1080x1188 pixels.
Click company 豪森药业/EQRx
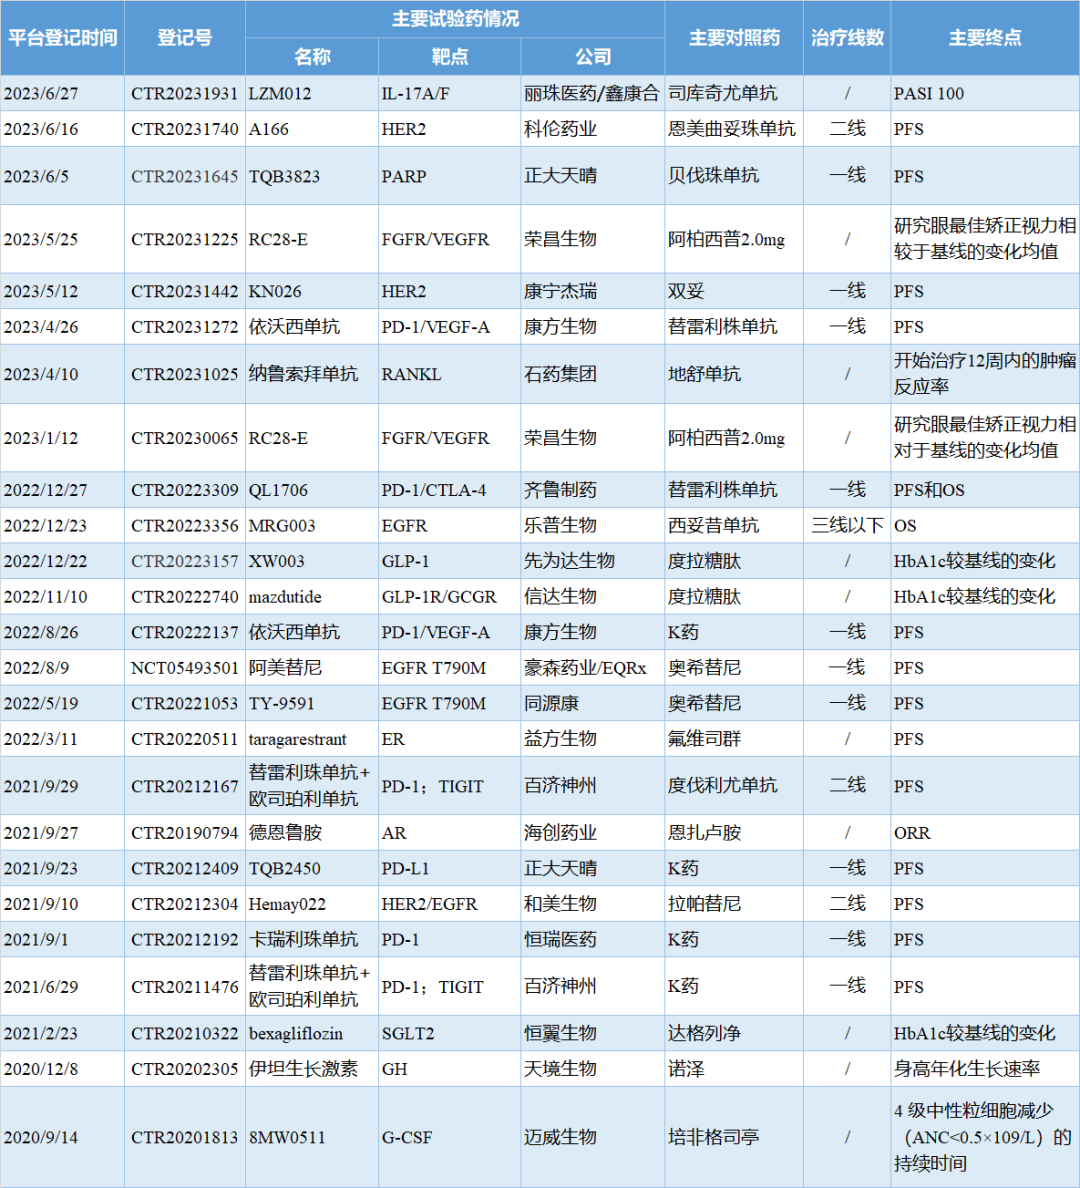point(585,668)
